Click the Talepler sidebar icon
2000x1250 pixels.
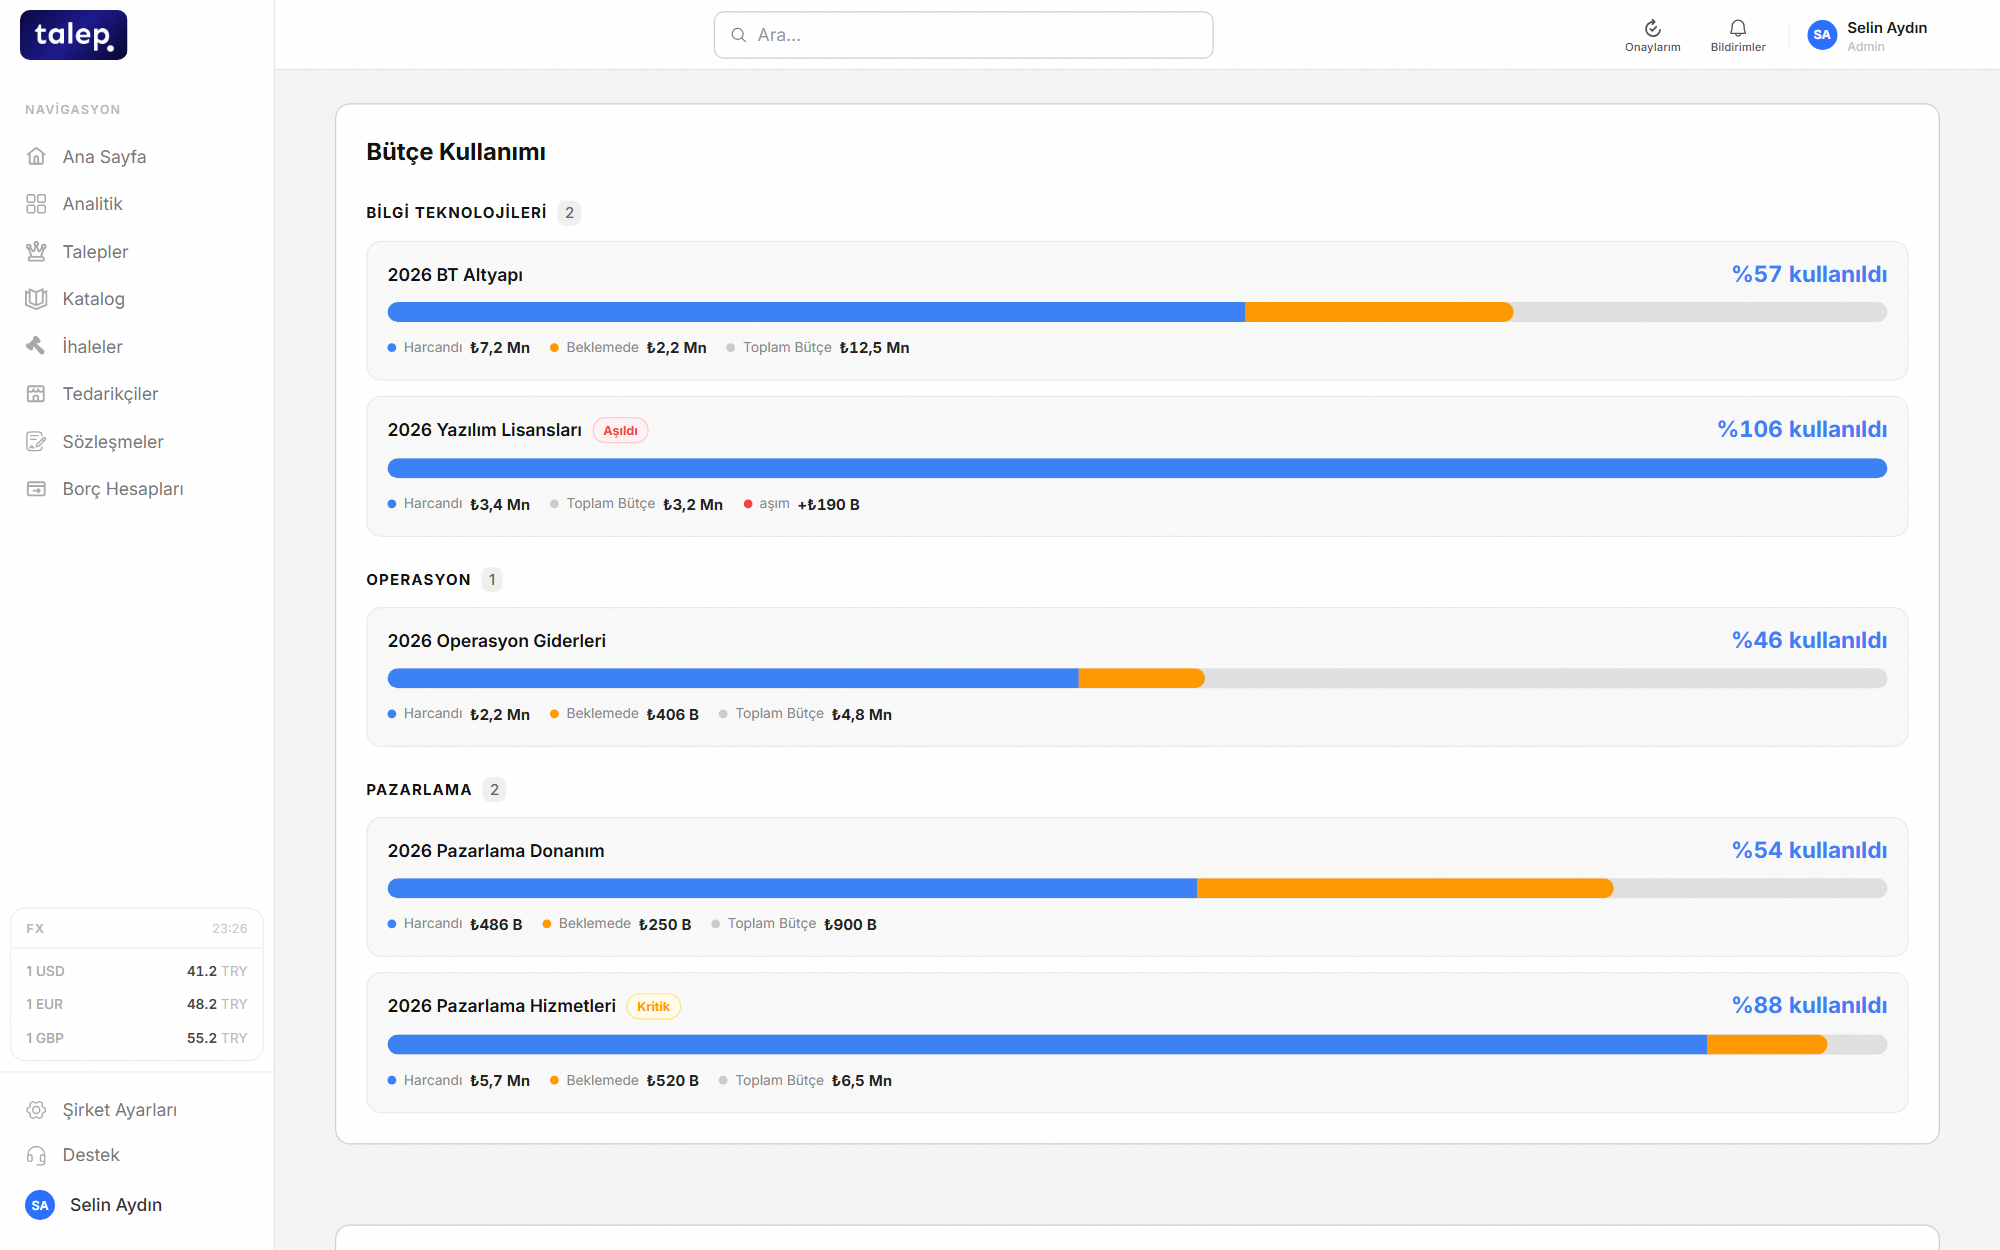coord(36,251)
